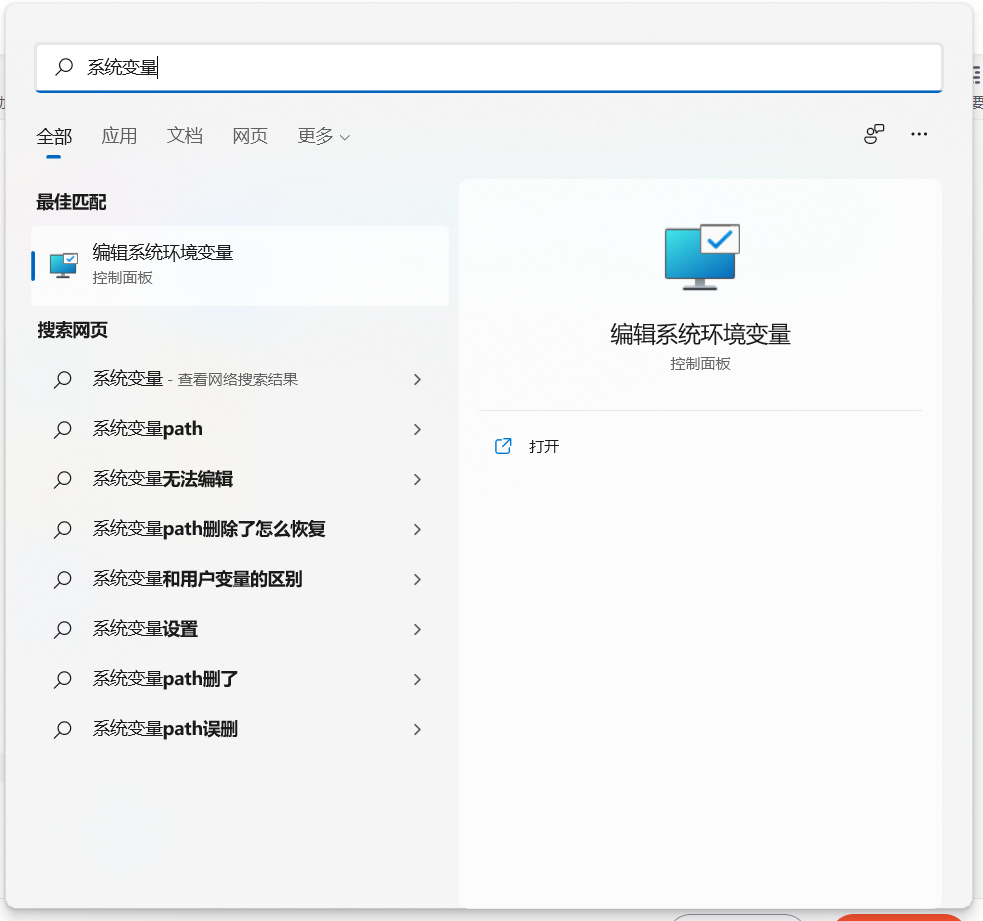Screen dimensions: 983x921
Task: Click the open-externally icon next to 打开
Action: [x=503, y=446]
